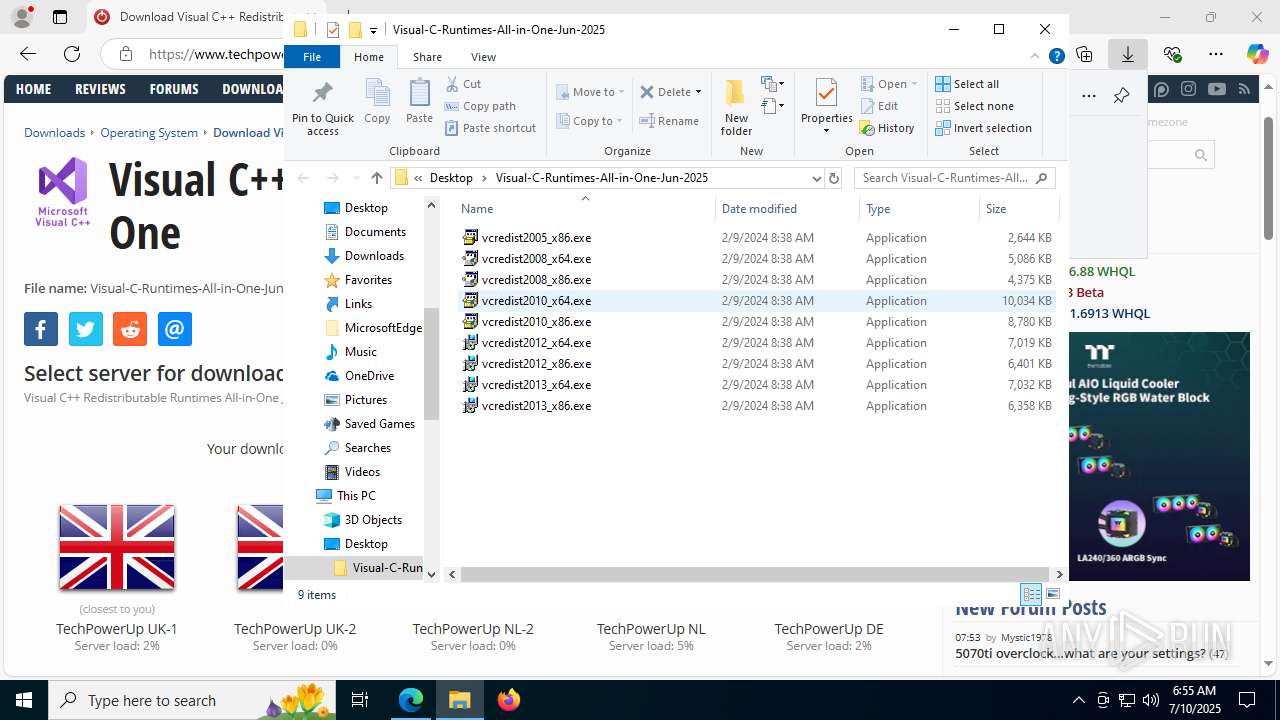Select the Home ribbon tab
The height and width of the screenshot is (720, 1280).
369,57
